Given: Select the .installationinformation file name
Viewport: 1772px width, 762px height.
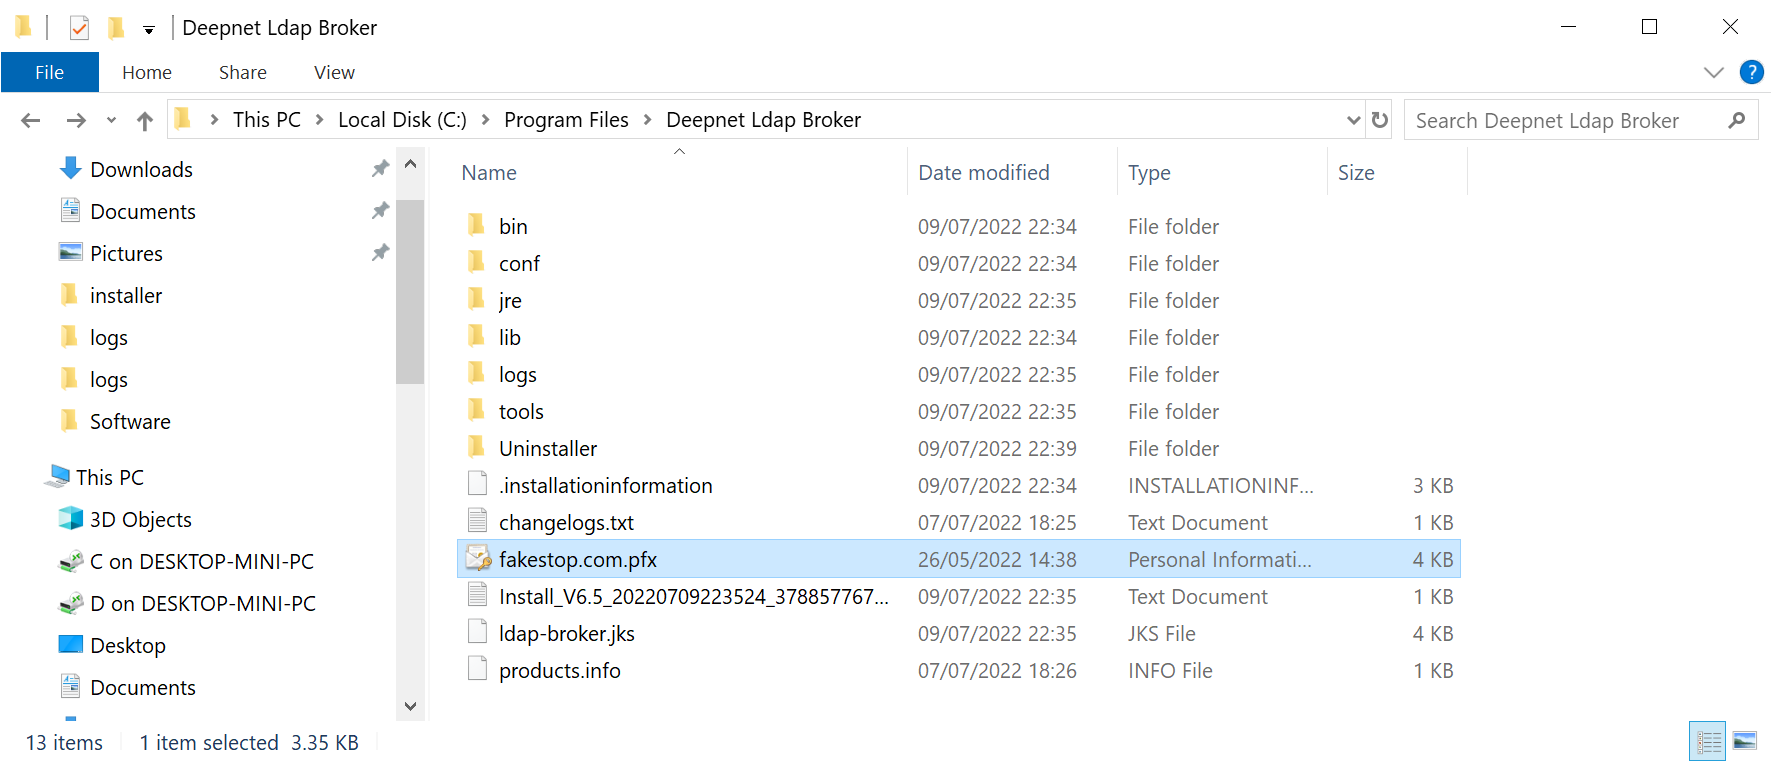Looking at the screenshot, I should pos(606,485).
